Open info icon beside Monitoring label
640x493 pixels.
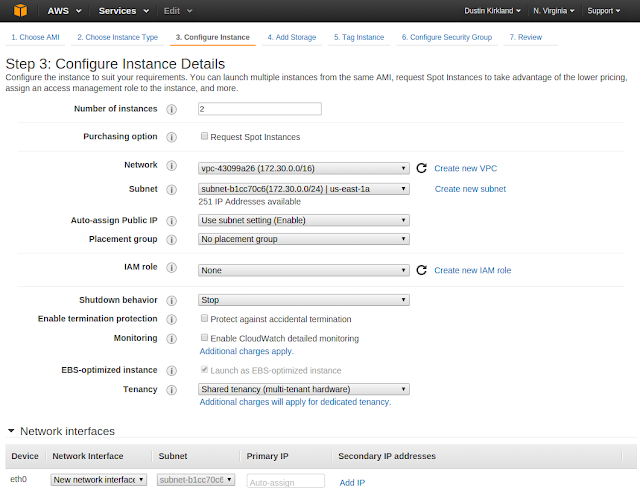(171, 339)
